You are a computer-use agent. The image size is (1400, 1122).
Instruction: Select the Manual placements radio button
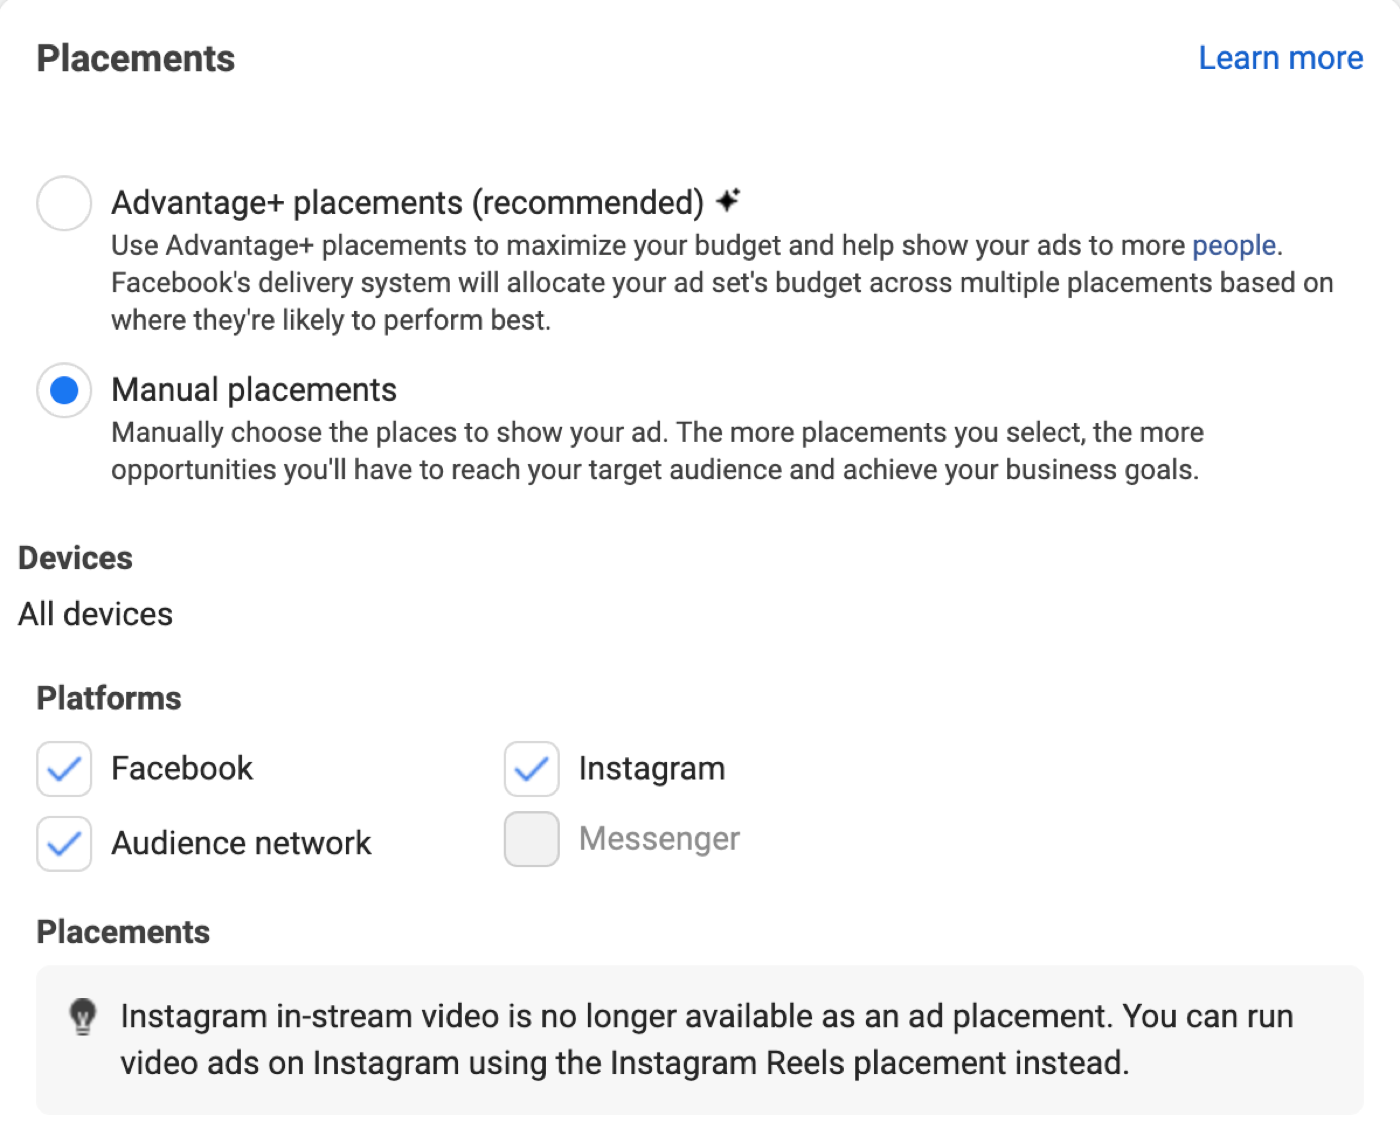pyautogui.click(x=63, y=390)
